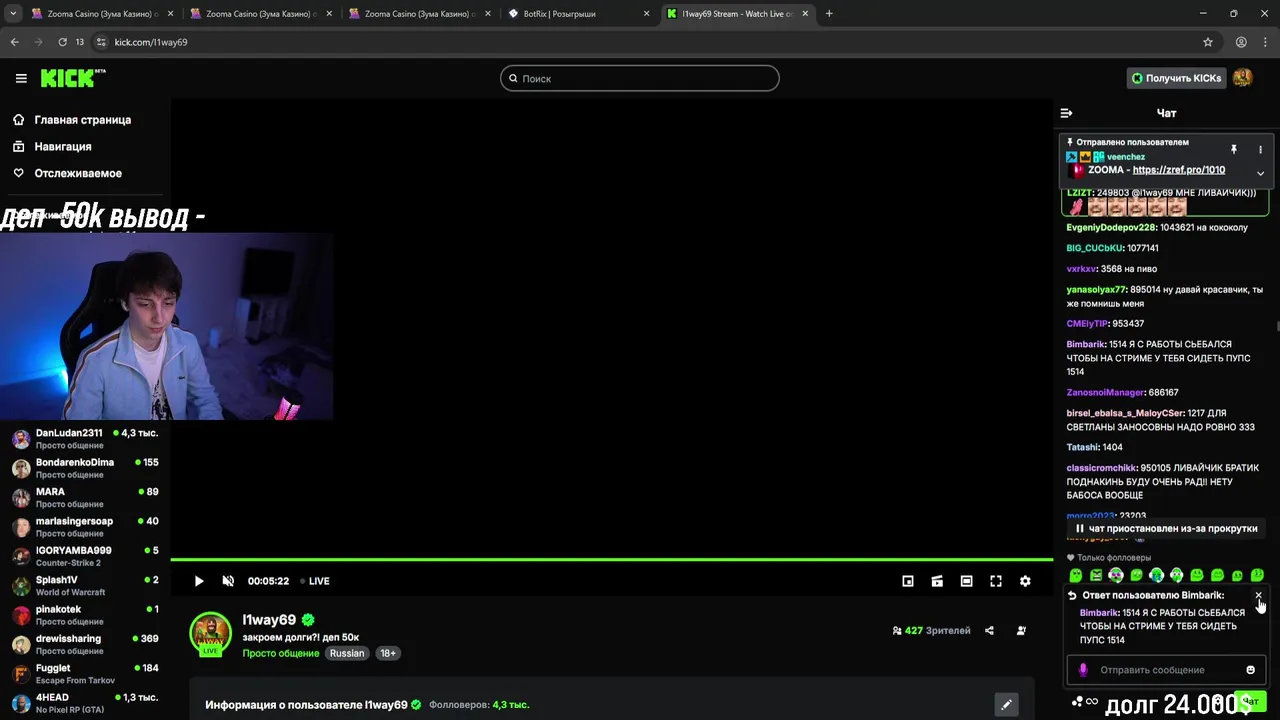Open Fugglet channel
The image size is (1280, 720).
click(x=85, y=673)
